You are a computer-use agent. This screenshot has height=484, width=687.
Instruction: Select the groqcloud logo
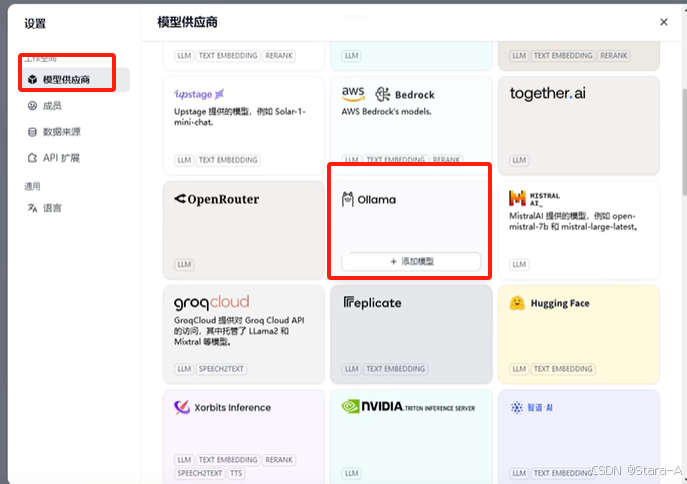212,302
